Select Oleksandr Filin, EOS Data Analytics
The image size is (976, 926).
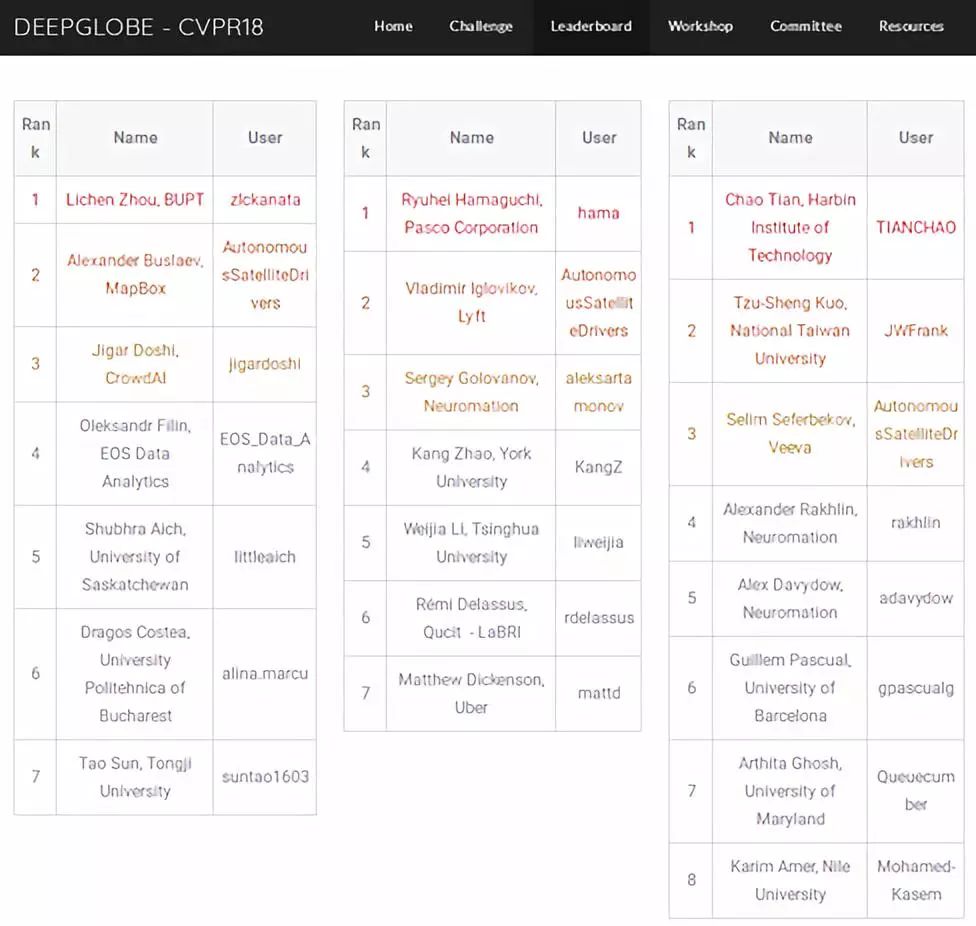coord(135,453)
